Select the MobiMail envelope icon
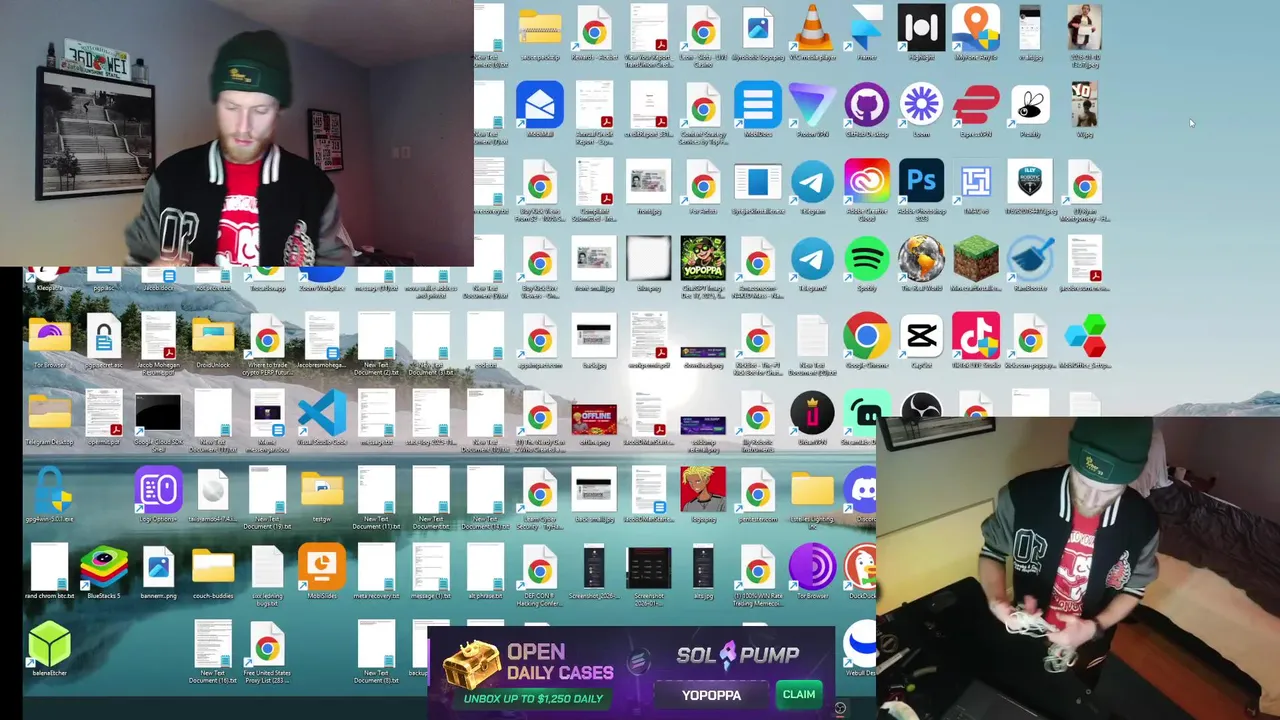Screen dimensions: 1280x720 (540, 105)
